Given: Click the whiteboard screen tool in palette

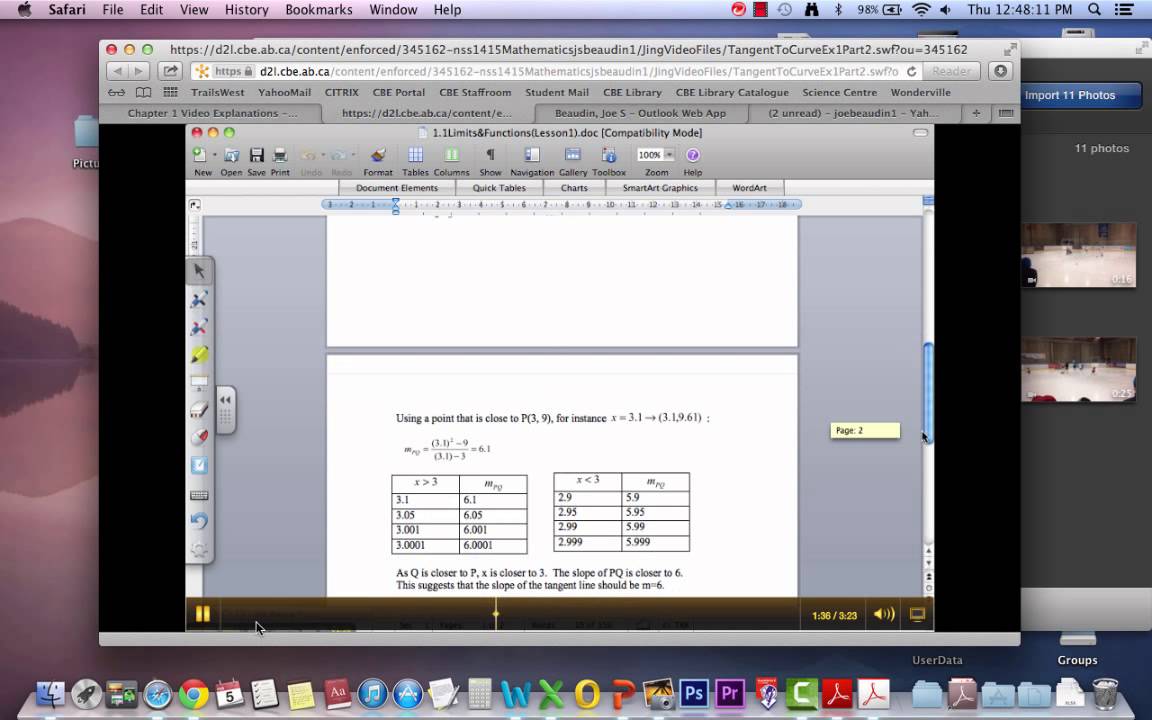Looking at the screenshot, I should pyautogui.click(x=199, y=382).
